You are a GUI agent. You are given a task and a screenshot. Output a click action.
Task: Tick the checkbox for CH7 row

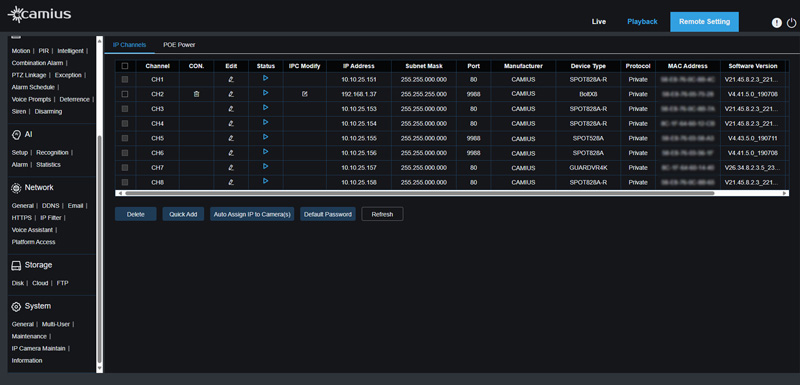tap(125, 167)
